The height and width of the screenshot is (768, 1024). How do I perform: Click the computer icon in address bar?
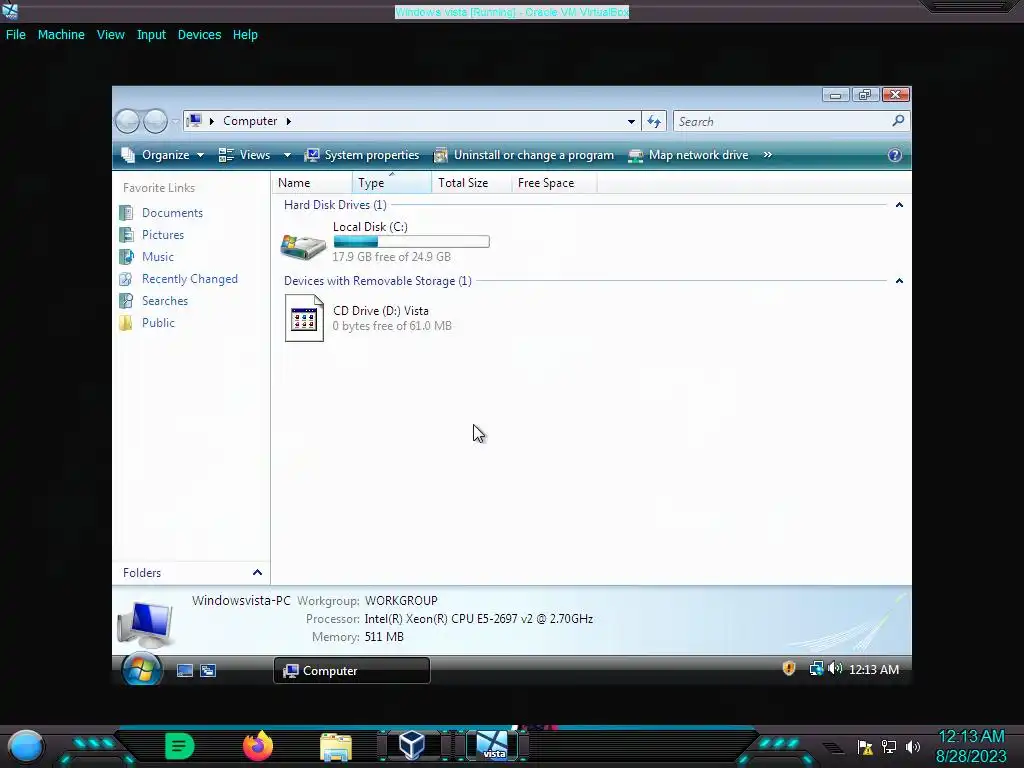[x=194, y=121]
